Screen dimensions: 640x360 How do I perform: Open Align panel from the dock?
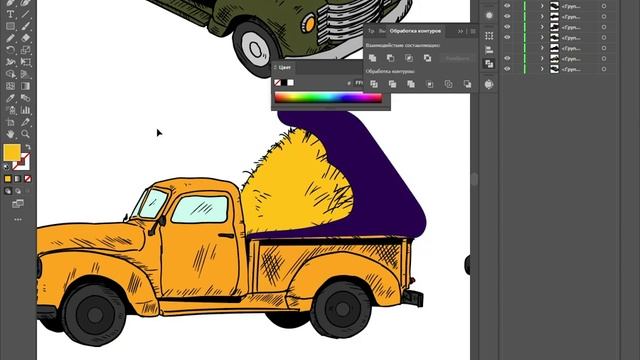489,50
